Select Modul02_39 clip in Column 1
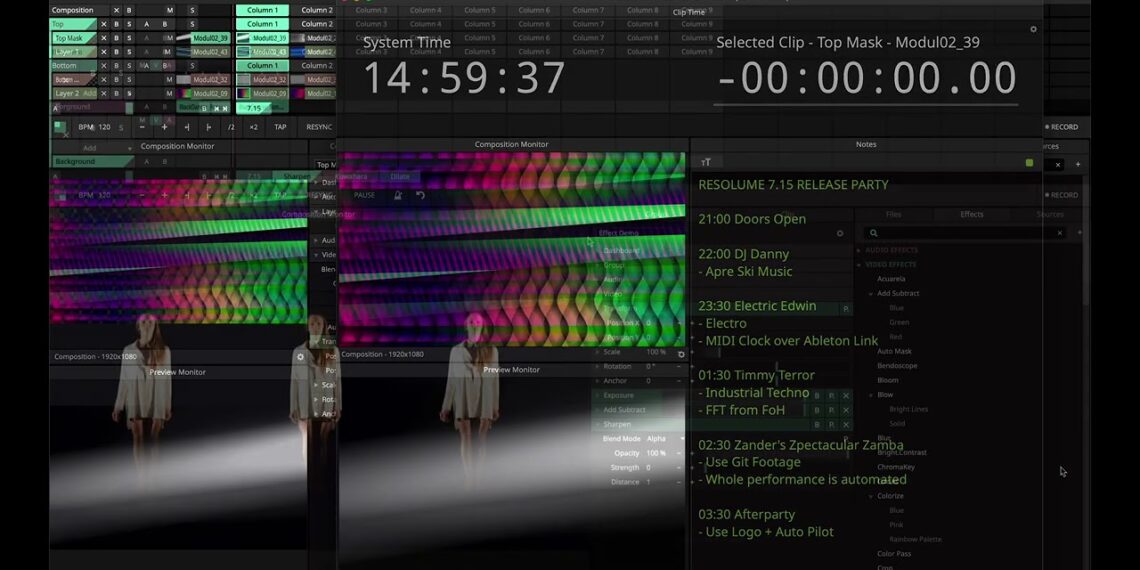 [262, 38]
